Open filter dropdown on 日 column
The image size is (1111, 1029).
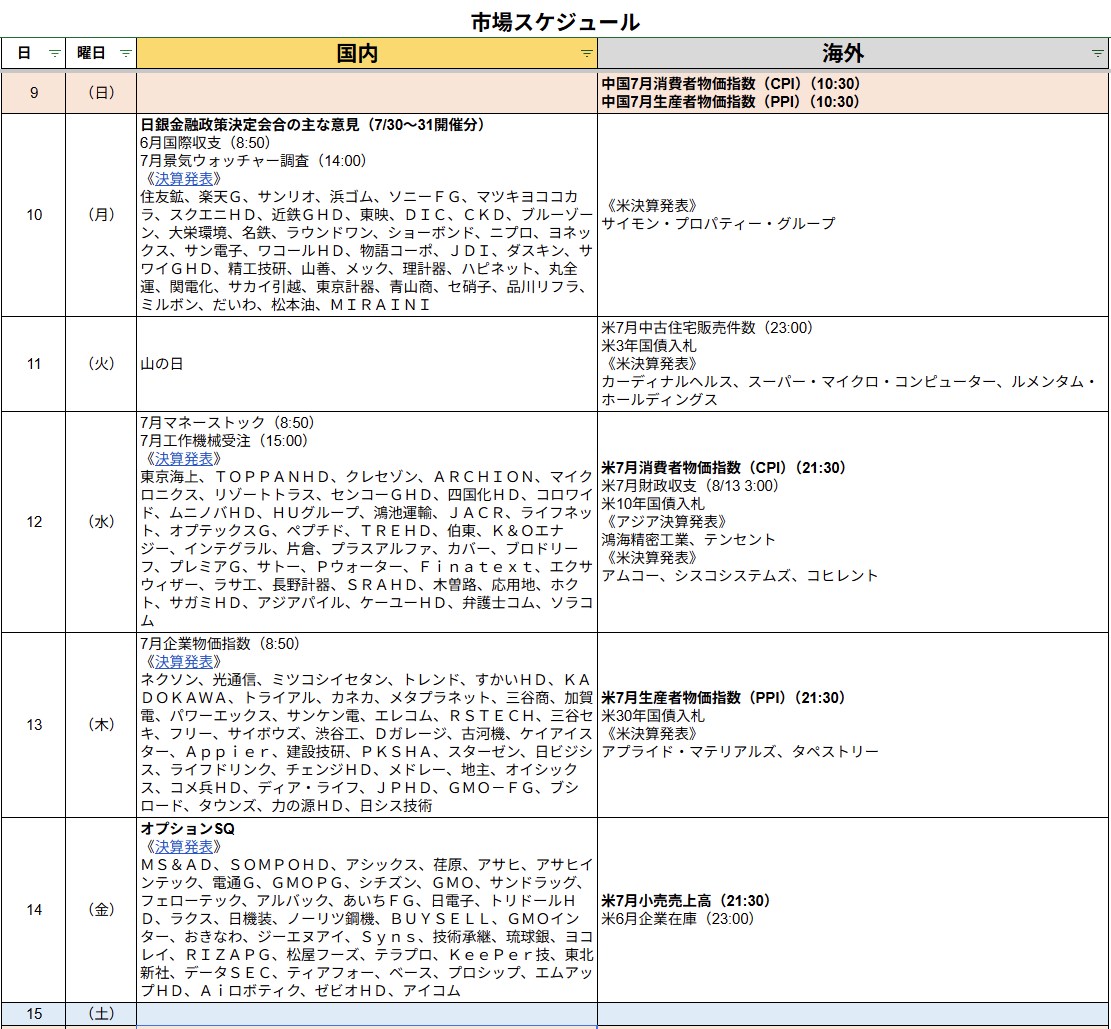(55, 53)
